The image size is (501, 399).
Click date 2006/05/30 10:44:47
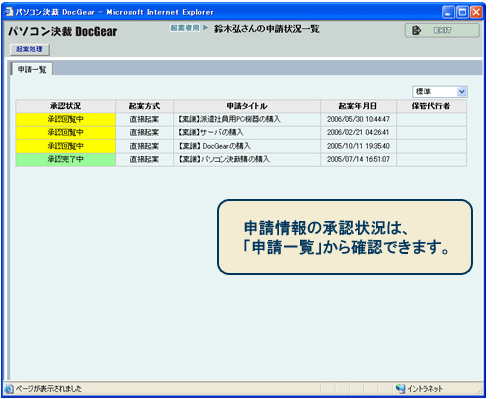358,119
